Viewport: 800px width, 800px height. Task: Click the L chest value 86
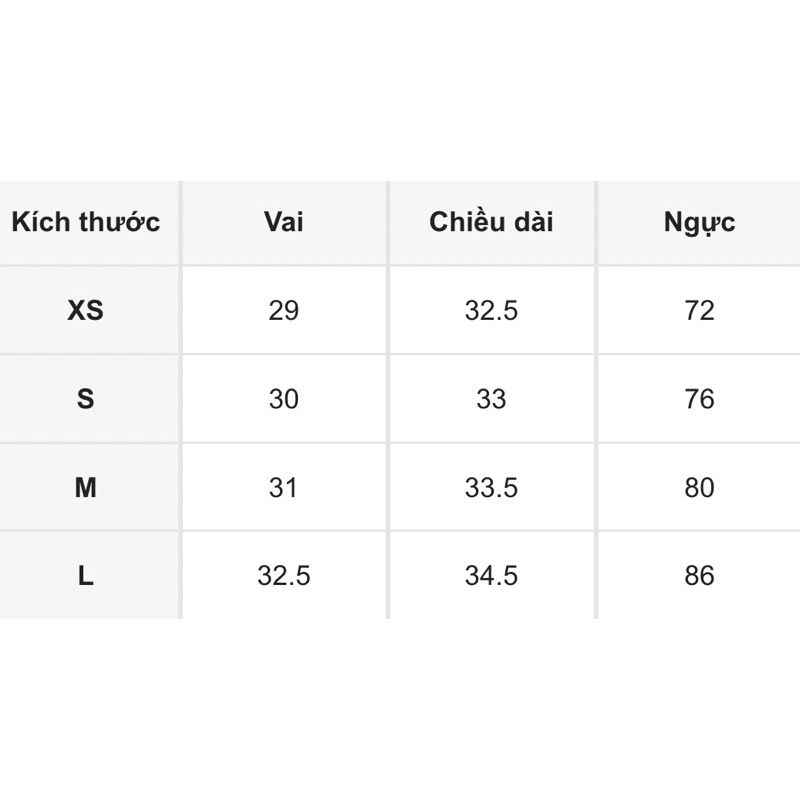click(699, 576)
